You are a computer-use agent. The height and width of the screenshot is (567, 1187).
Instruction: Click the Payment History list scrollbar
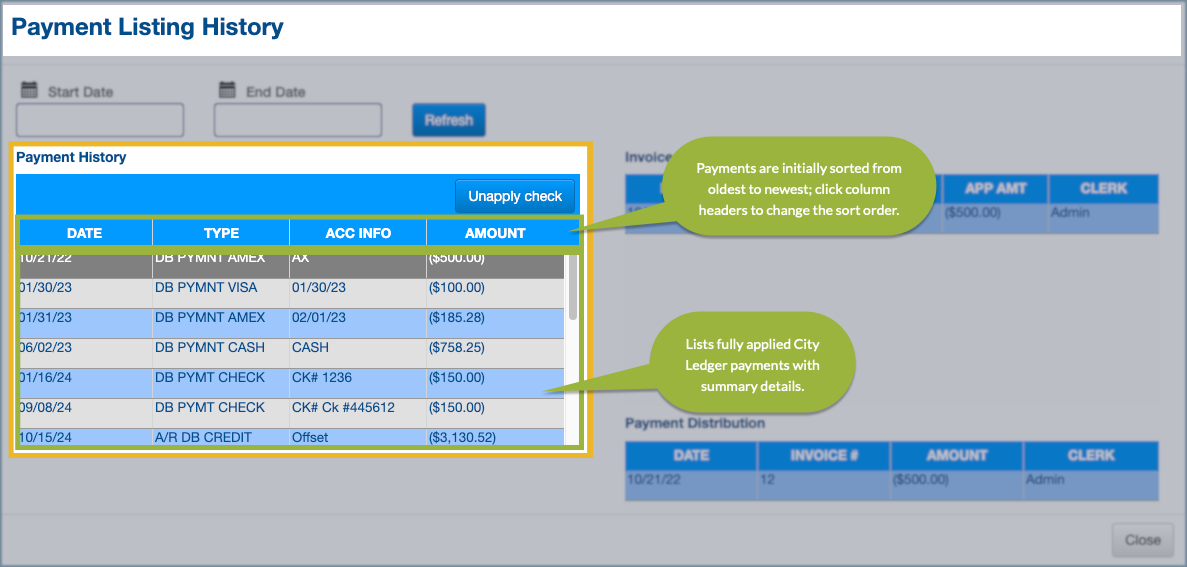573,290
